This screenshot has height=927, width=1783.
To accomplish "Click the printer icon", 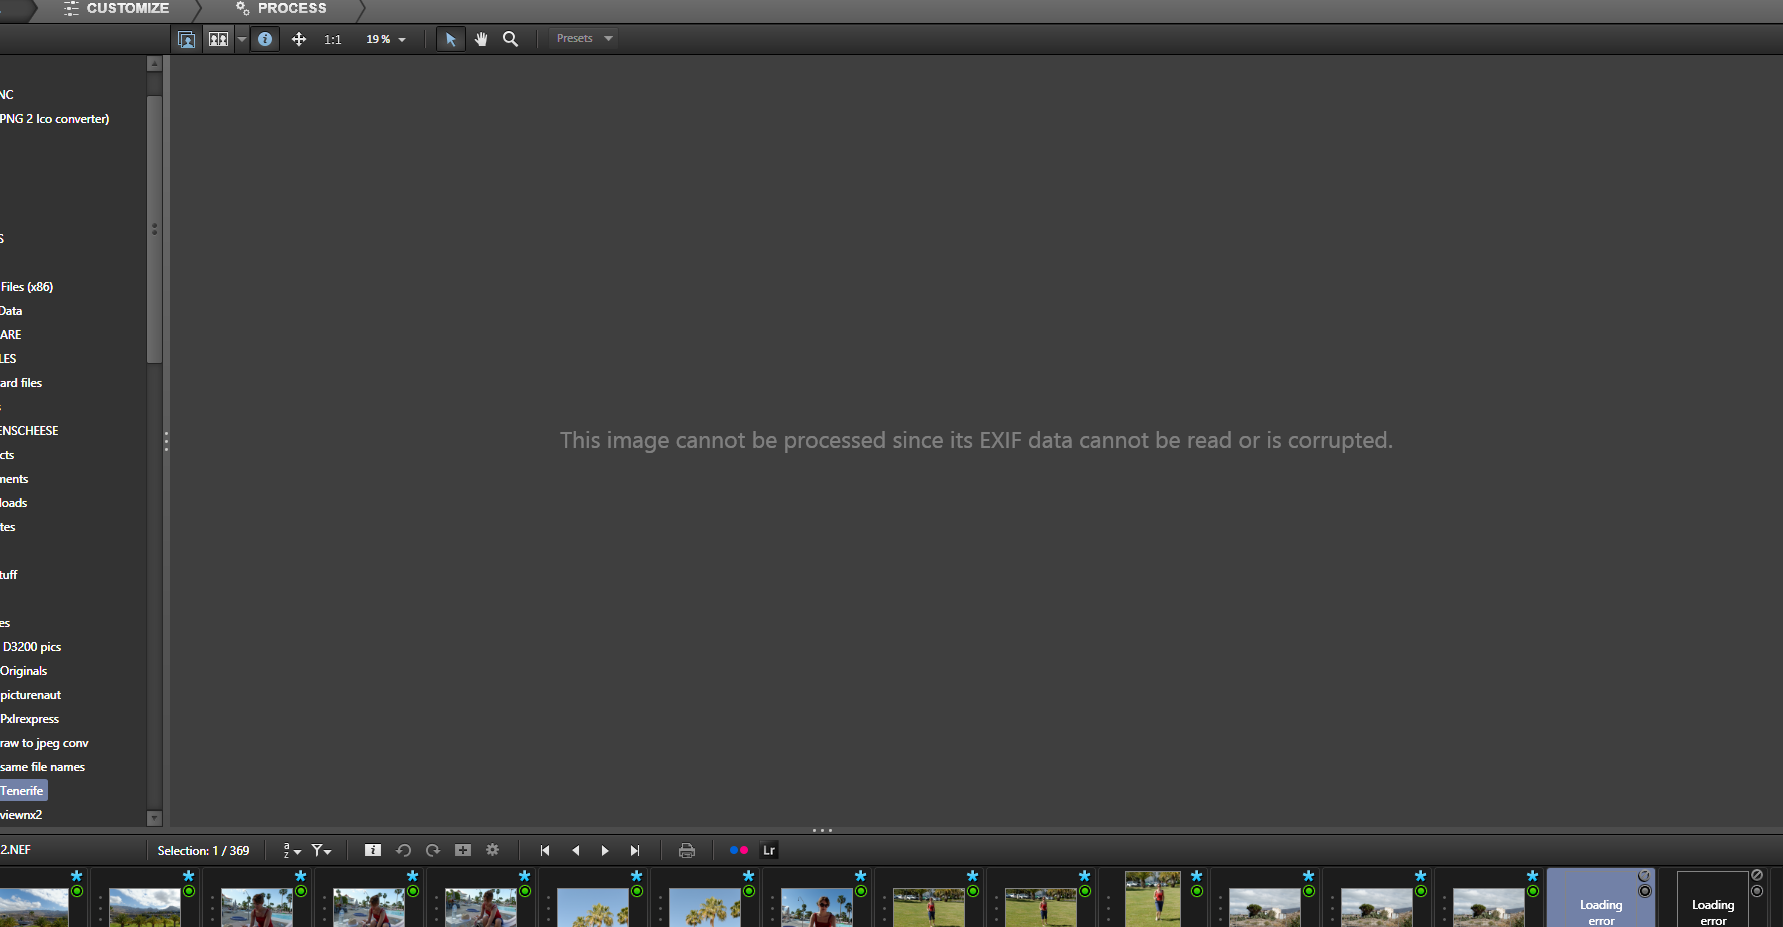I will (687, 851).
